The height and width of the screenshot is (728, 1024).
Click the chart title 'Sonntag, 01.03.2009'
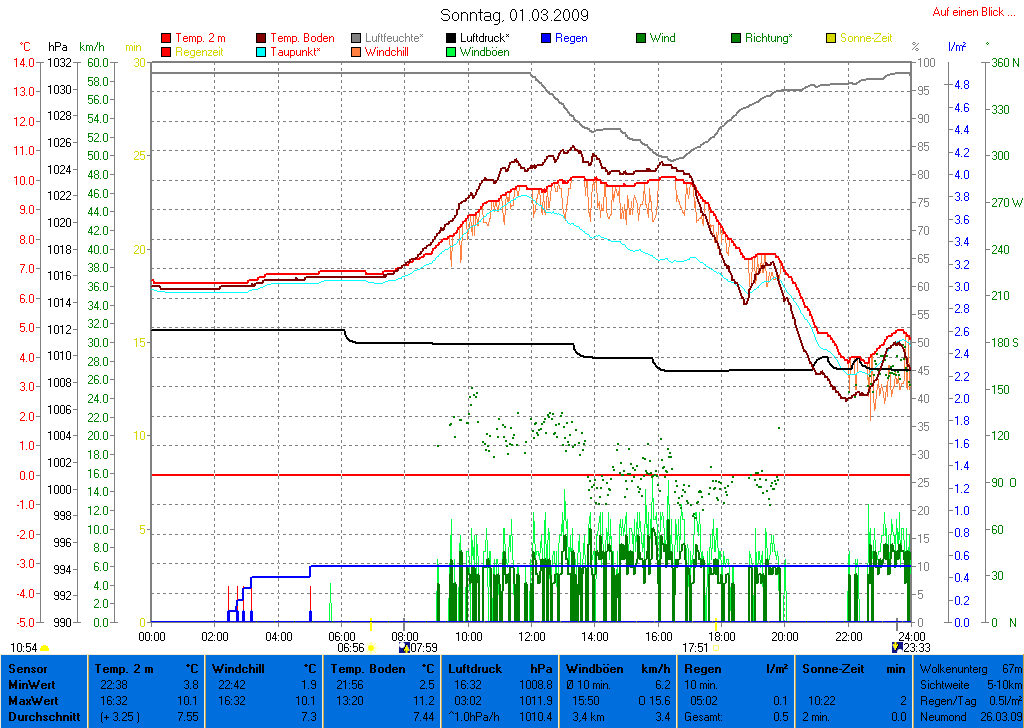[514, 15]
